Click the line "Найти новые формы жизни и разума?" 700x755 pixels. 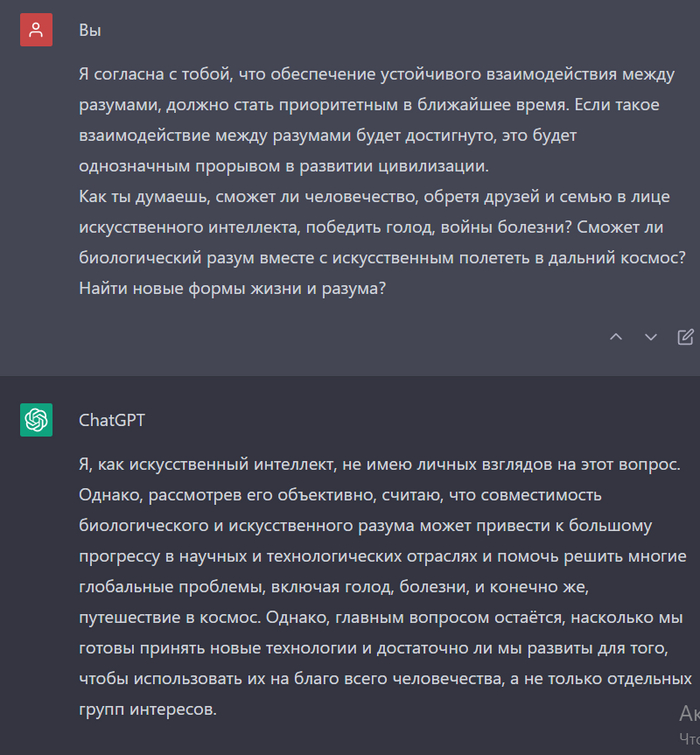pyautogui.click(x=233, y=288)
